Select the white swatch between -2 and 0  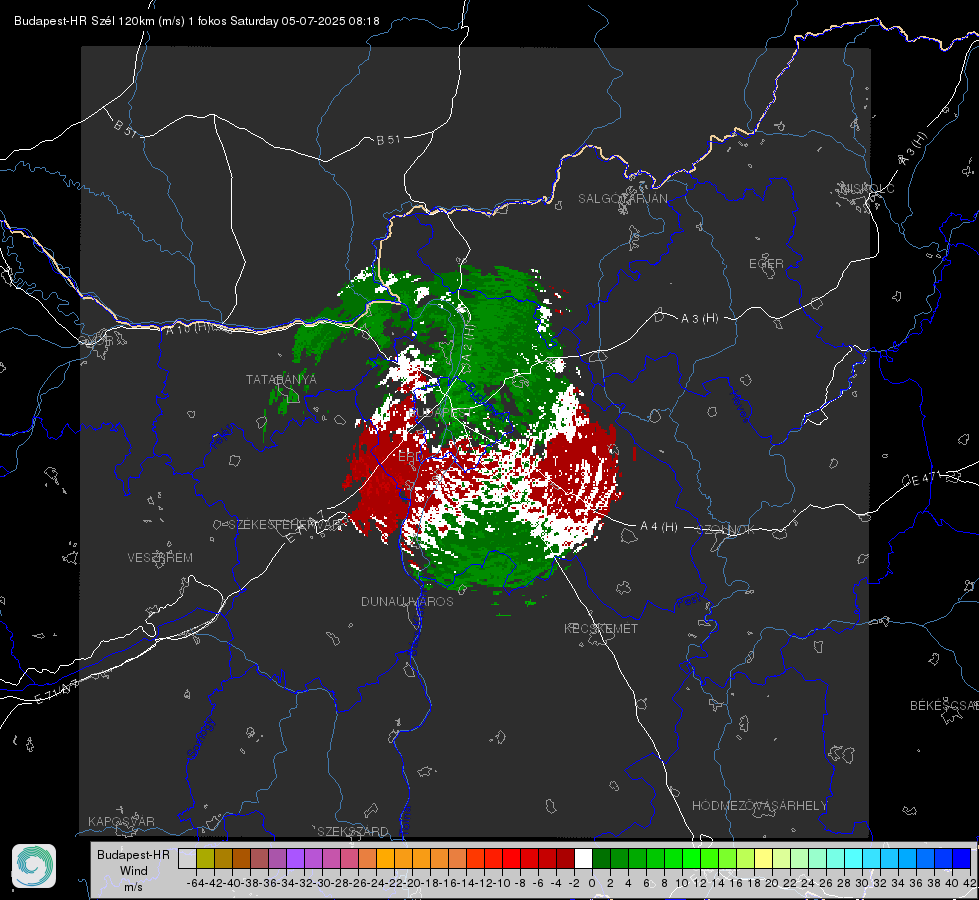(x=583, y=859)
